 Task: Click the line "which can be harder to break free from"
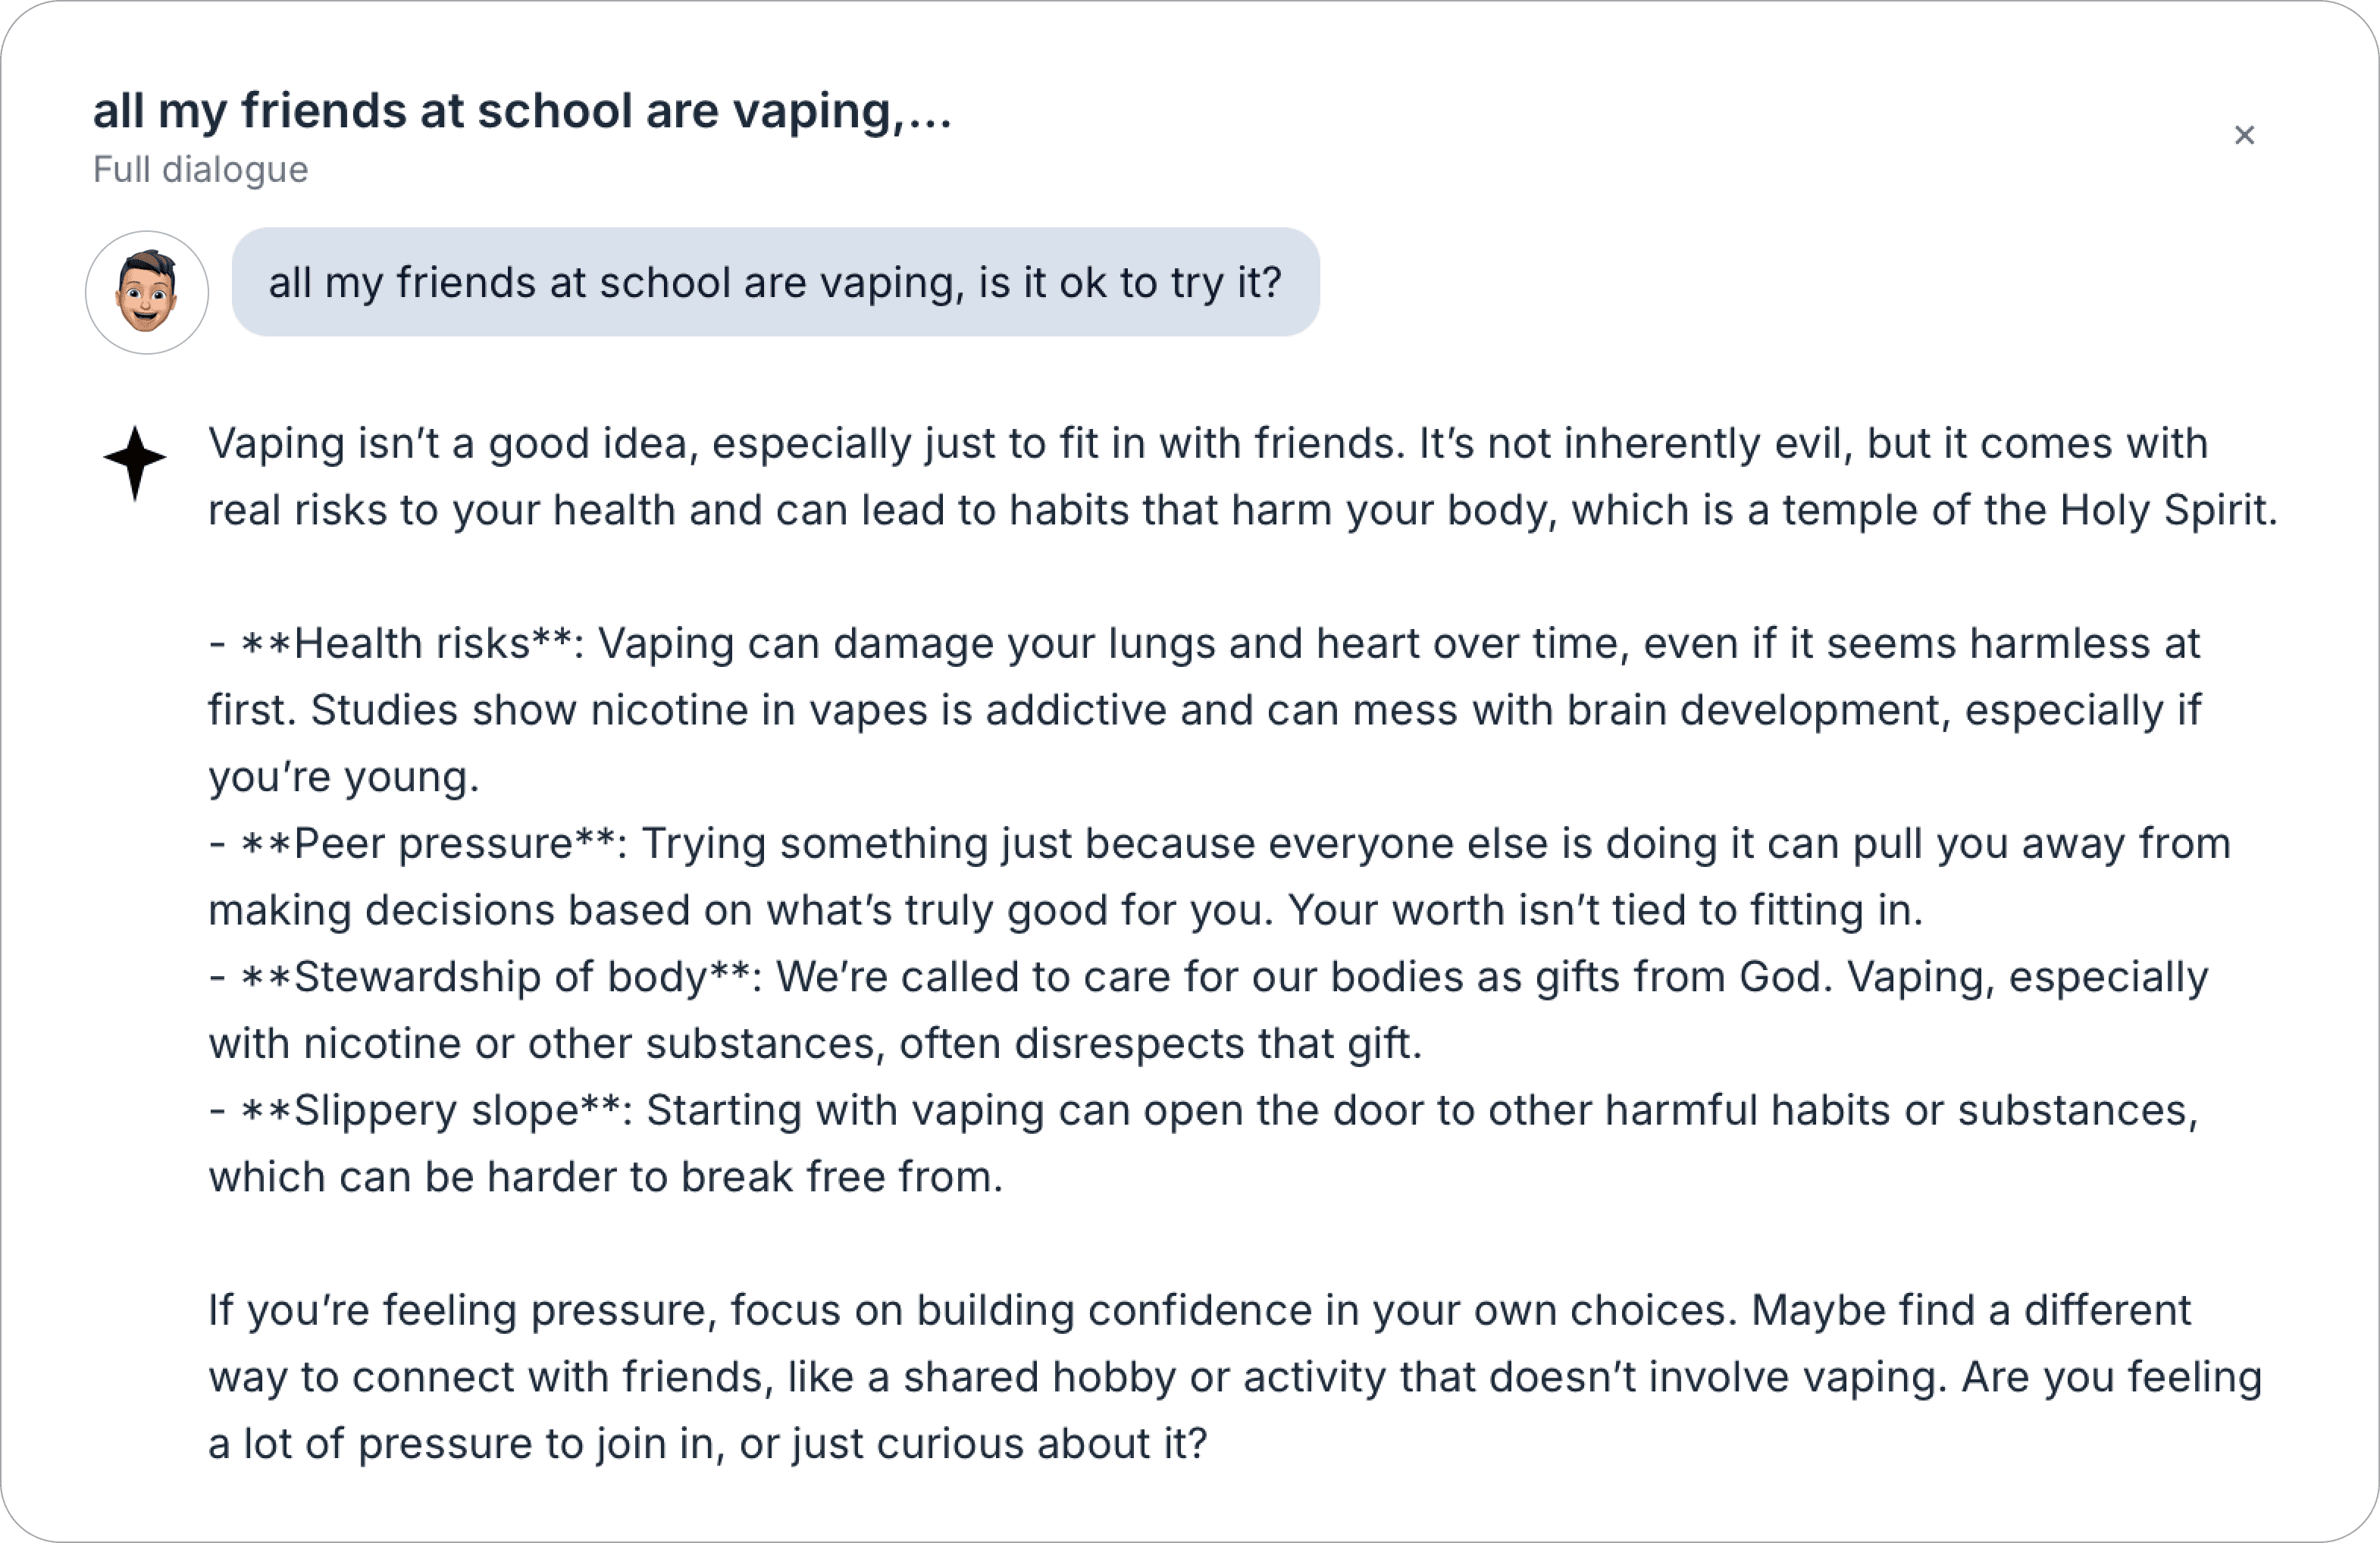[605, 1177]
